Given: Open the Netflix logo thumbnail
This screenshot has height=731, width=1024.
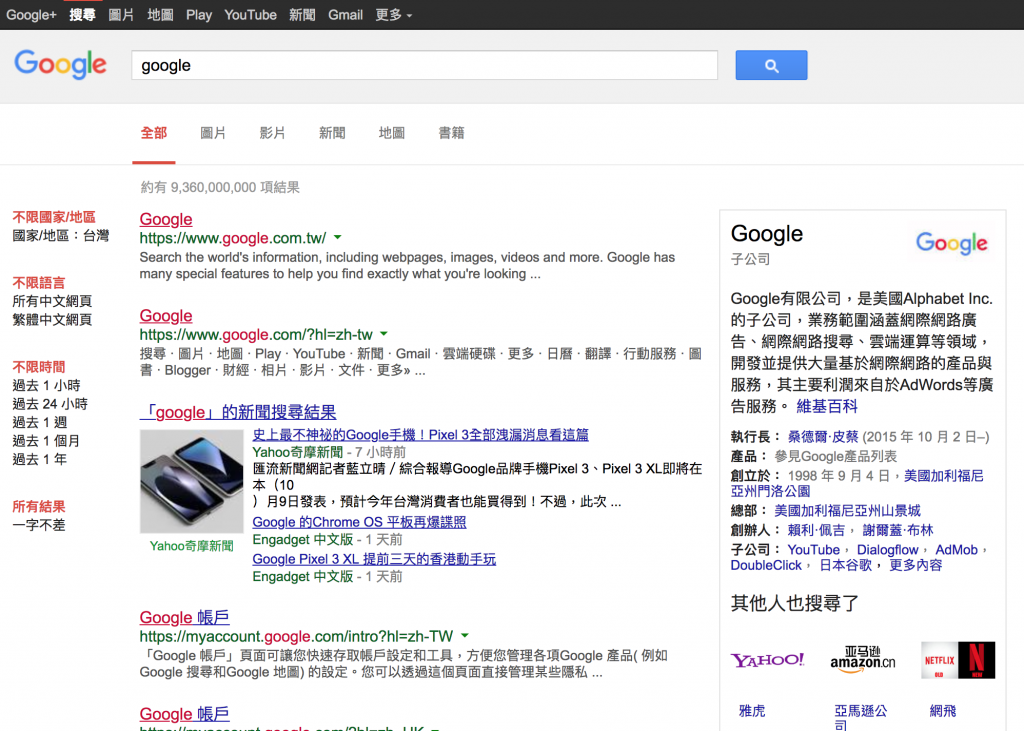Looking at the screenshot, I should (958, 660).
